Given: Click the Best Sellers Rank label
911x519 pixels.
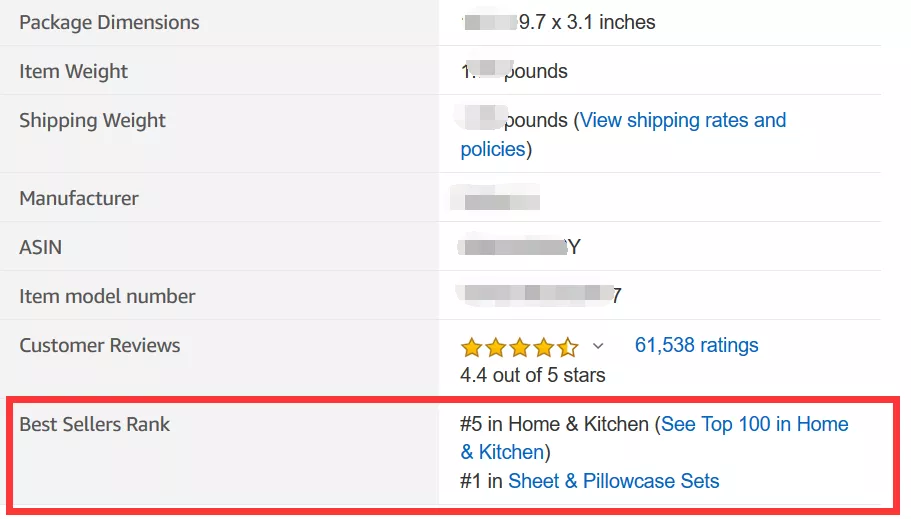Looking at the screenshot, I should [x=95, y=424].
